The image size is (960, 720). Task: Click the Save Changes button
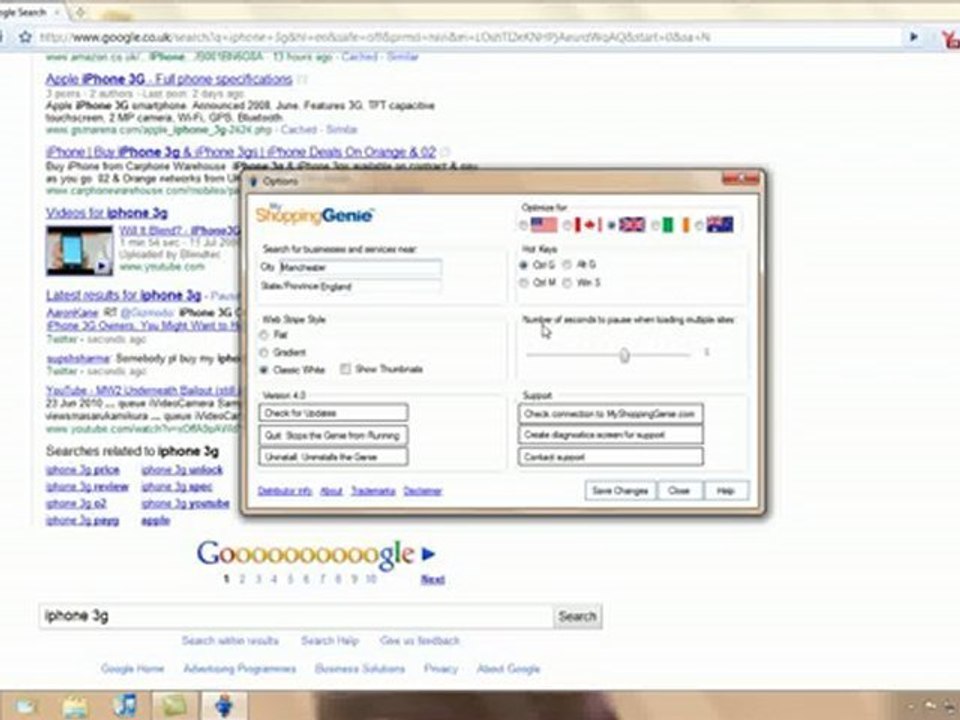(620, 491)
